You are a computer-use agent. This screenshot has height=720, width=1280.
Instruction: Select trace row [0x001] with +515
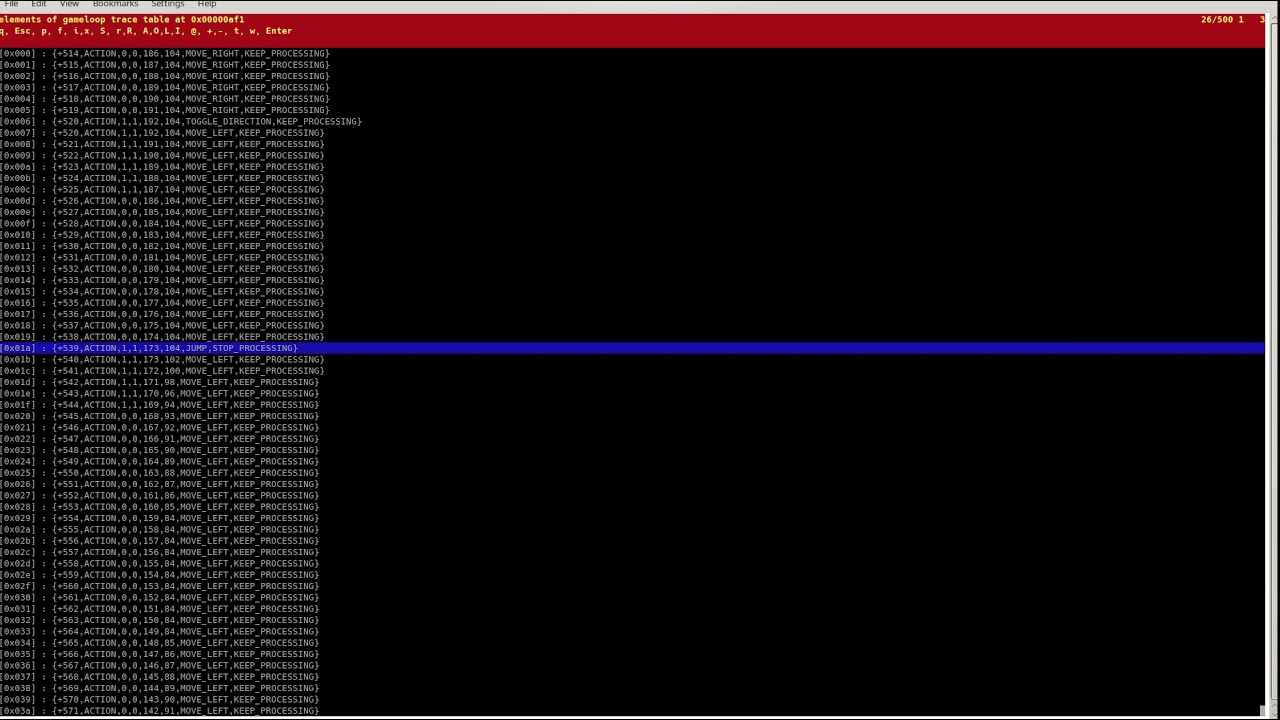coord(165,65)
